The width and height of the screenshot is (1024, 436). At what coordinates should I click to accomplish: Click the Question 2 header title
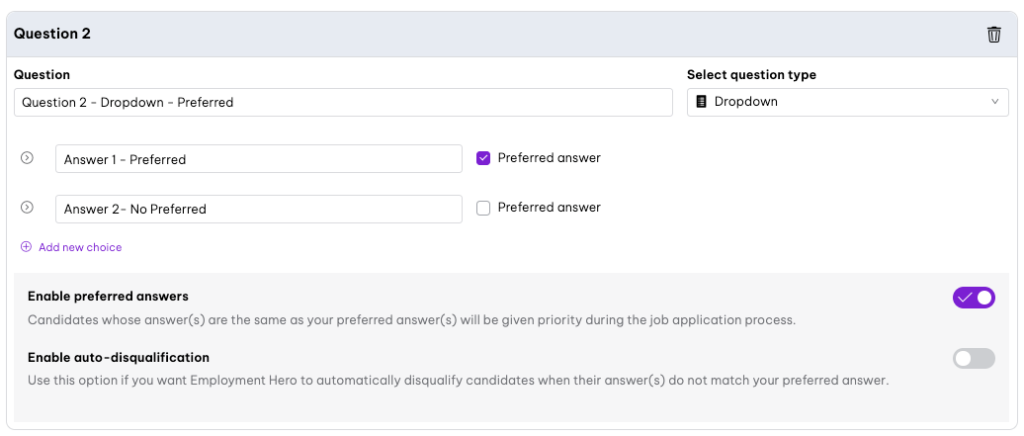point(52,34)
